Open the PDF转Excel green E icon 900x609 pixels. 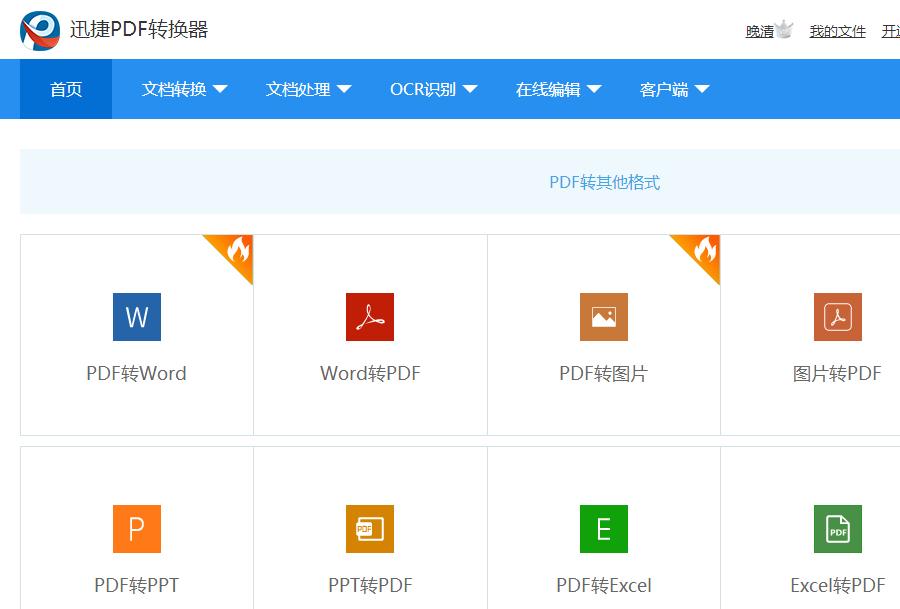click(x=604, y=529)
